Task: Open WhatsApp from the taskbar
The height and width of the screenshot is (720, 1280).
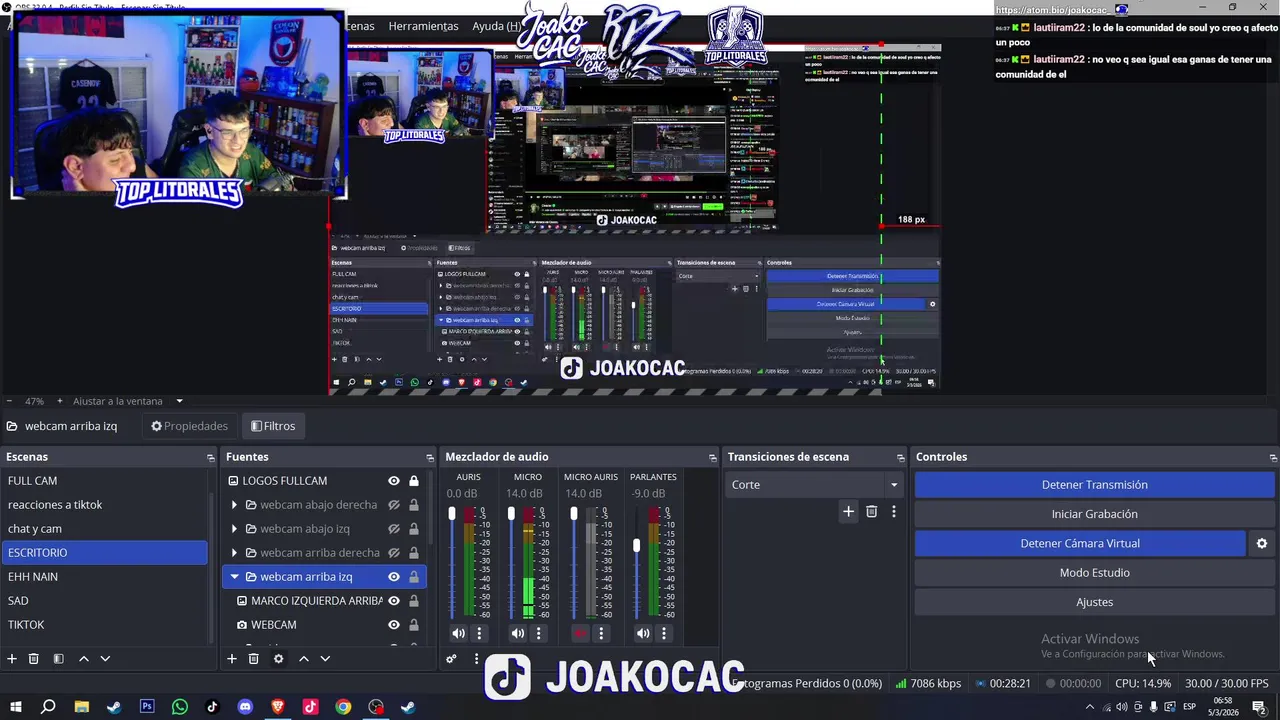Action: (180, 707)
